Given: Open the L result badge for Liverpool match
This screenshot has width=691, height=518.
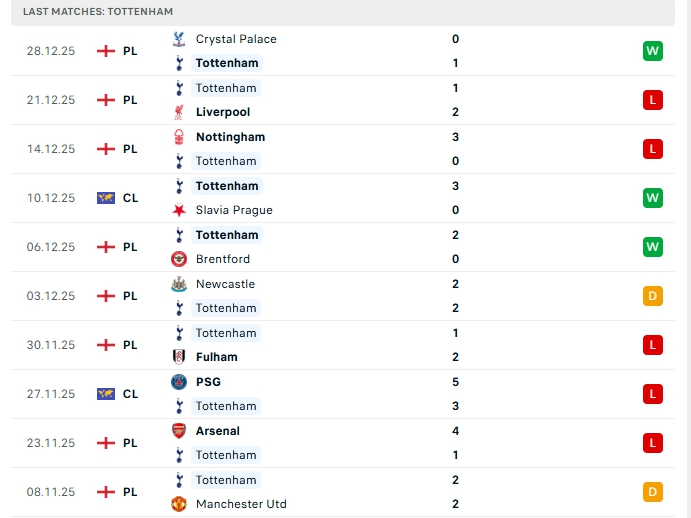Looking at the screenshot, I should point(653,100).
